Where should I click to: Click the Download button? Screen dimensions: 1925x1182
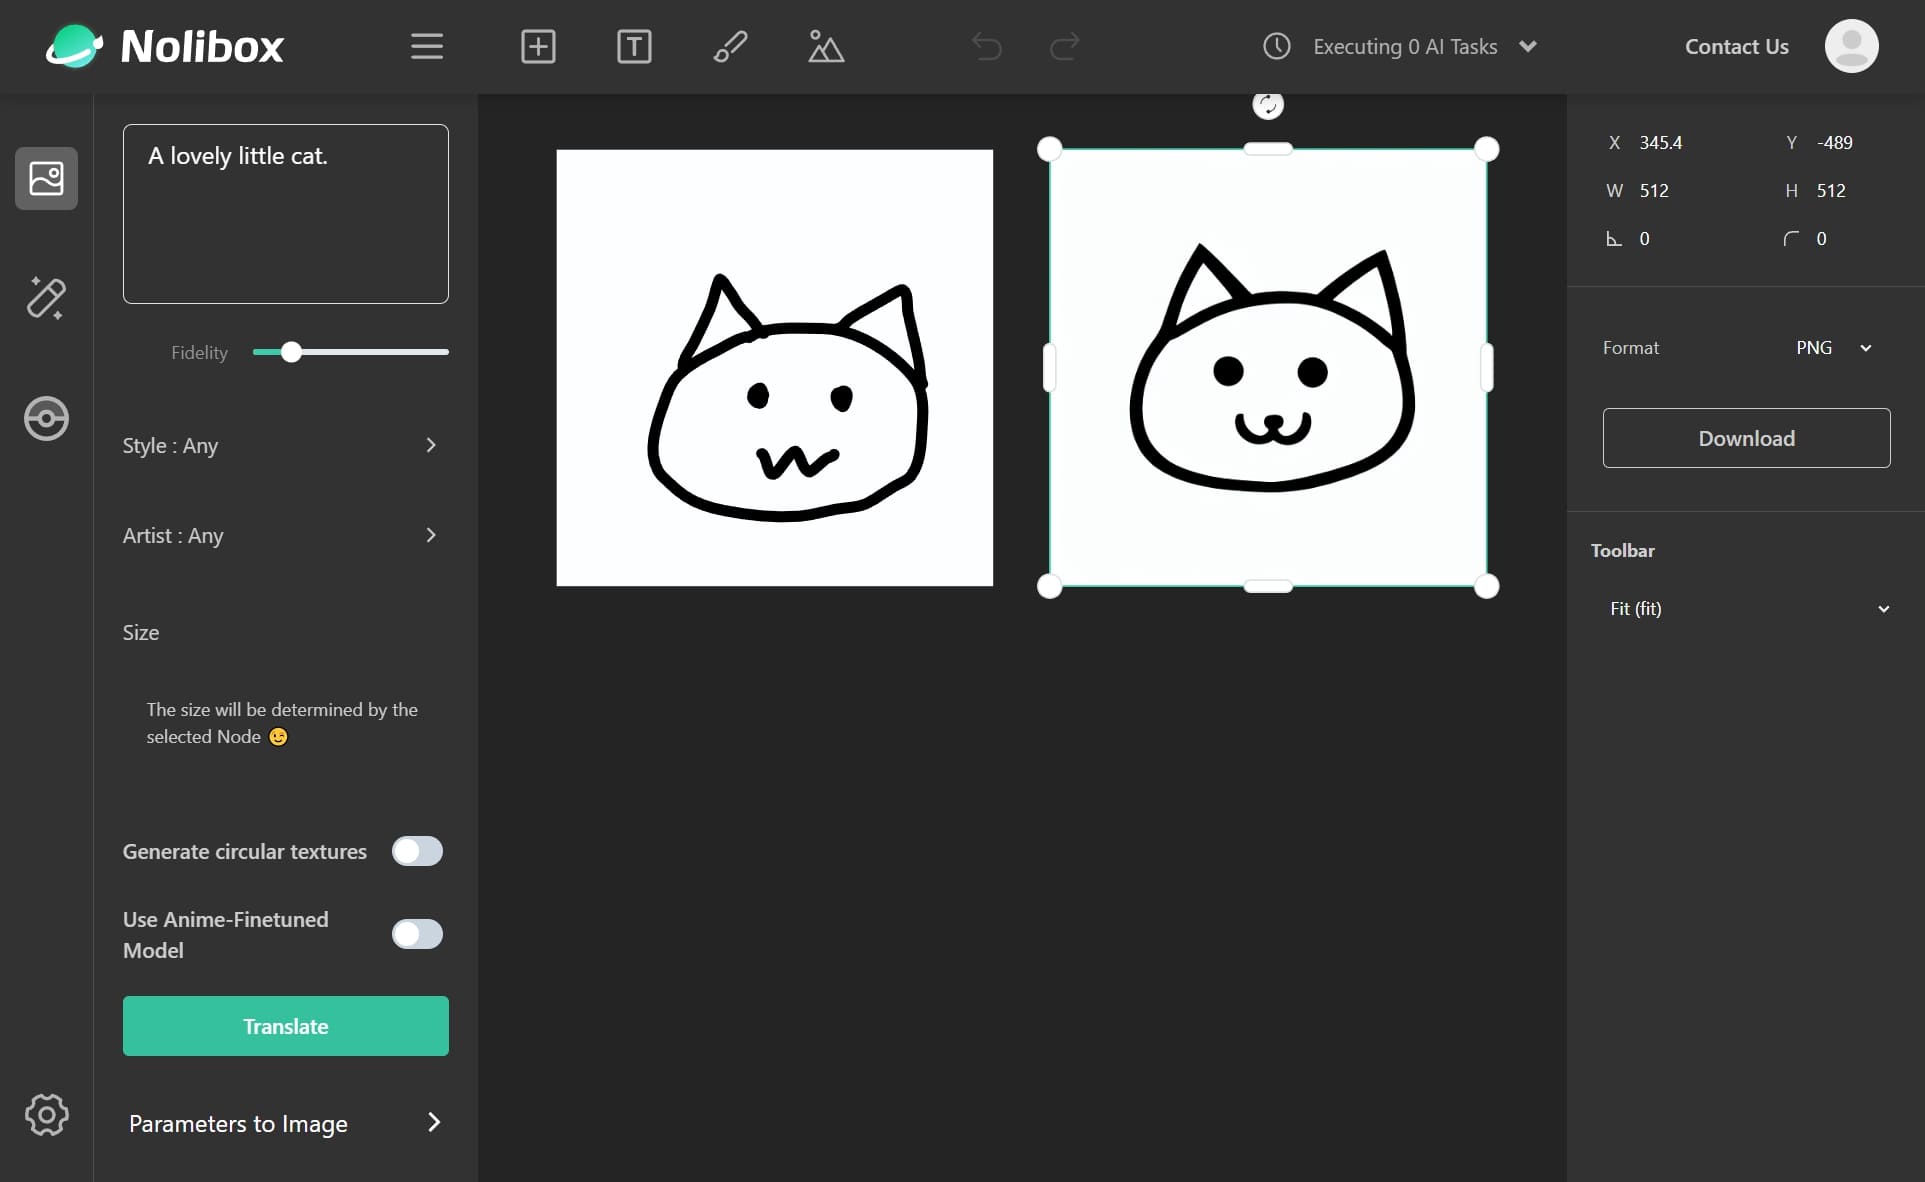click(x=1746, y=438)
